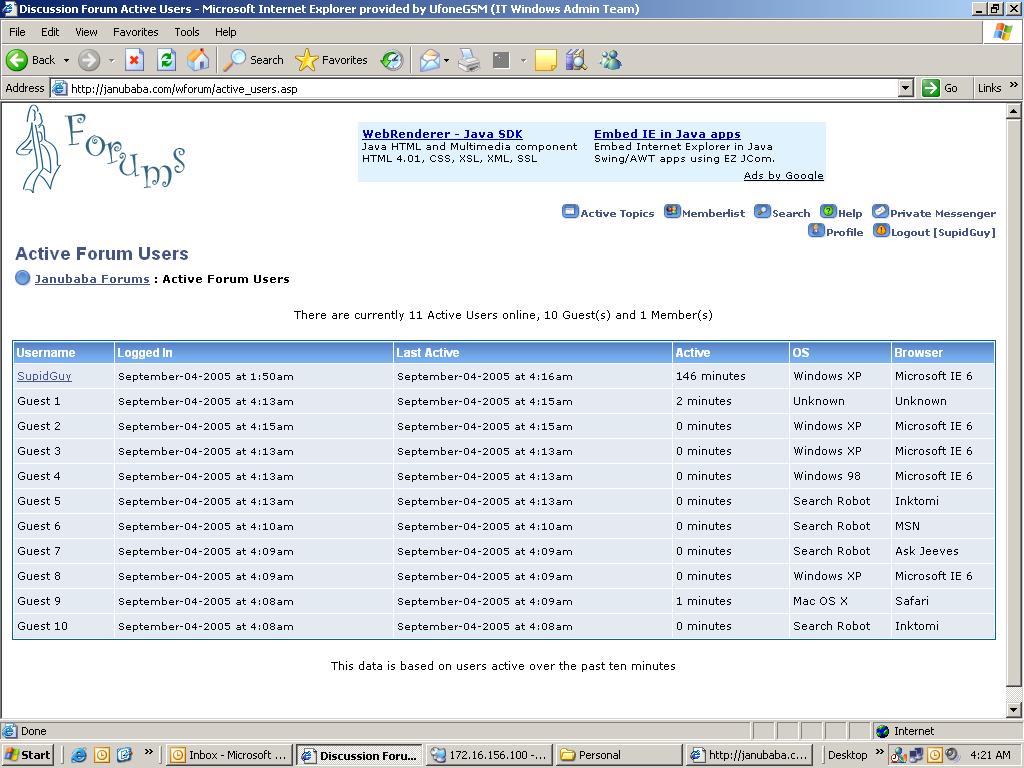Click Ads by Google link
Viewport: 1024px width, 768px height.
click(x=783, y=175)
